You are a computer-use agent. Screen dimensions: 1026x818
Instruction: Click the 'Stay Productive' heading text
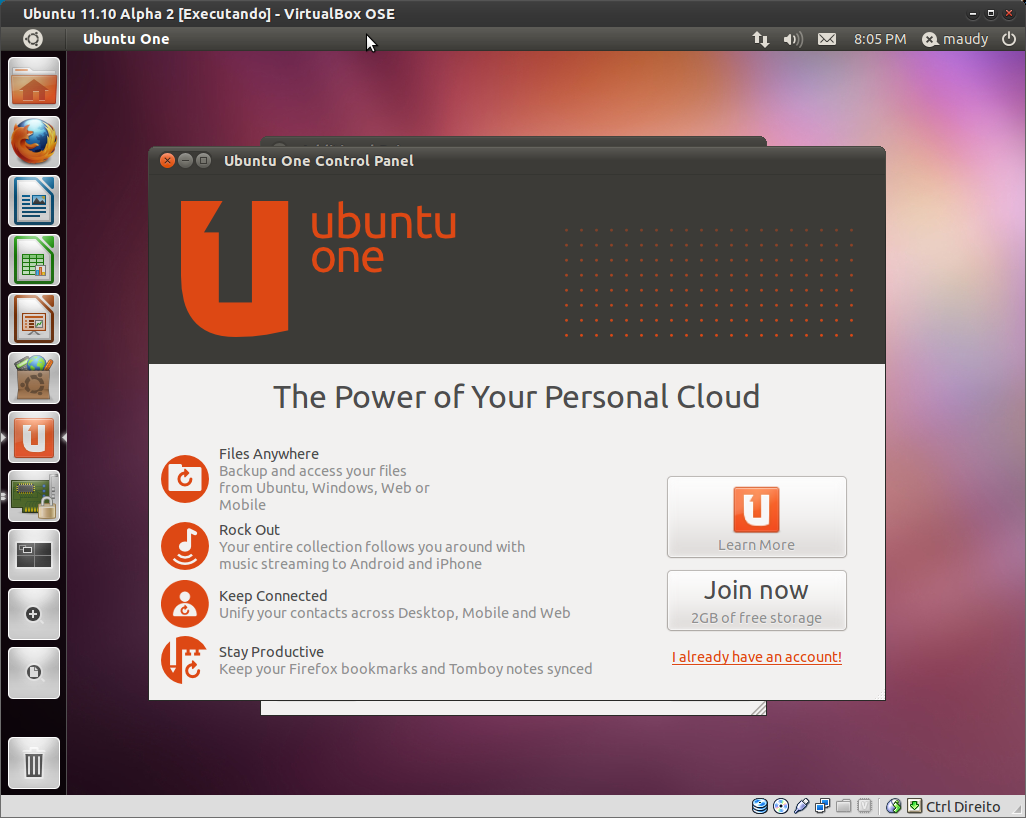271,652
